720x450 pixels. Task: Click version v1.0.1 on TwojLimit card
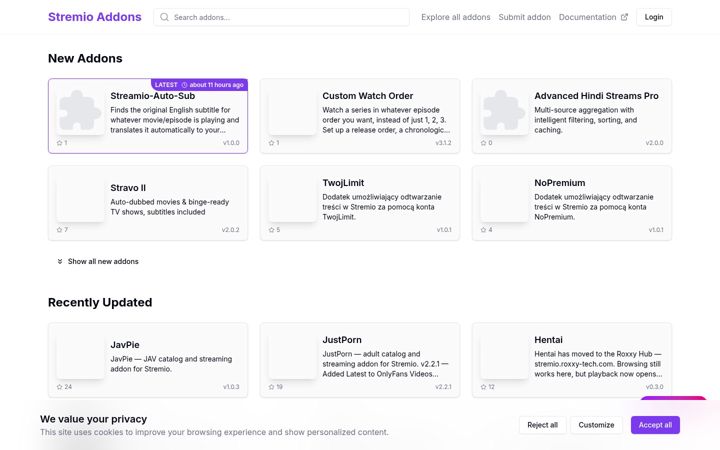tap(444, 230)
